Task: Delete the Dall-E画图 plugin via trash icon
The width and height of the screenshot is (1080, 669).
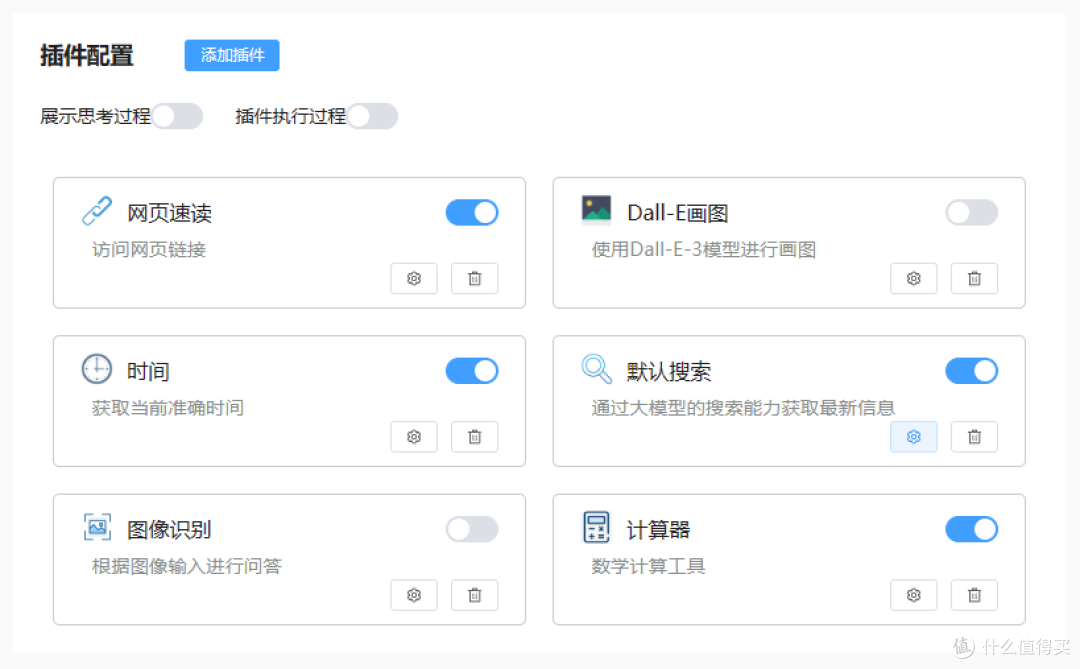Action: pyautogui.click(x=974, y=278)
